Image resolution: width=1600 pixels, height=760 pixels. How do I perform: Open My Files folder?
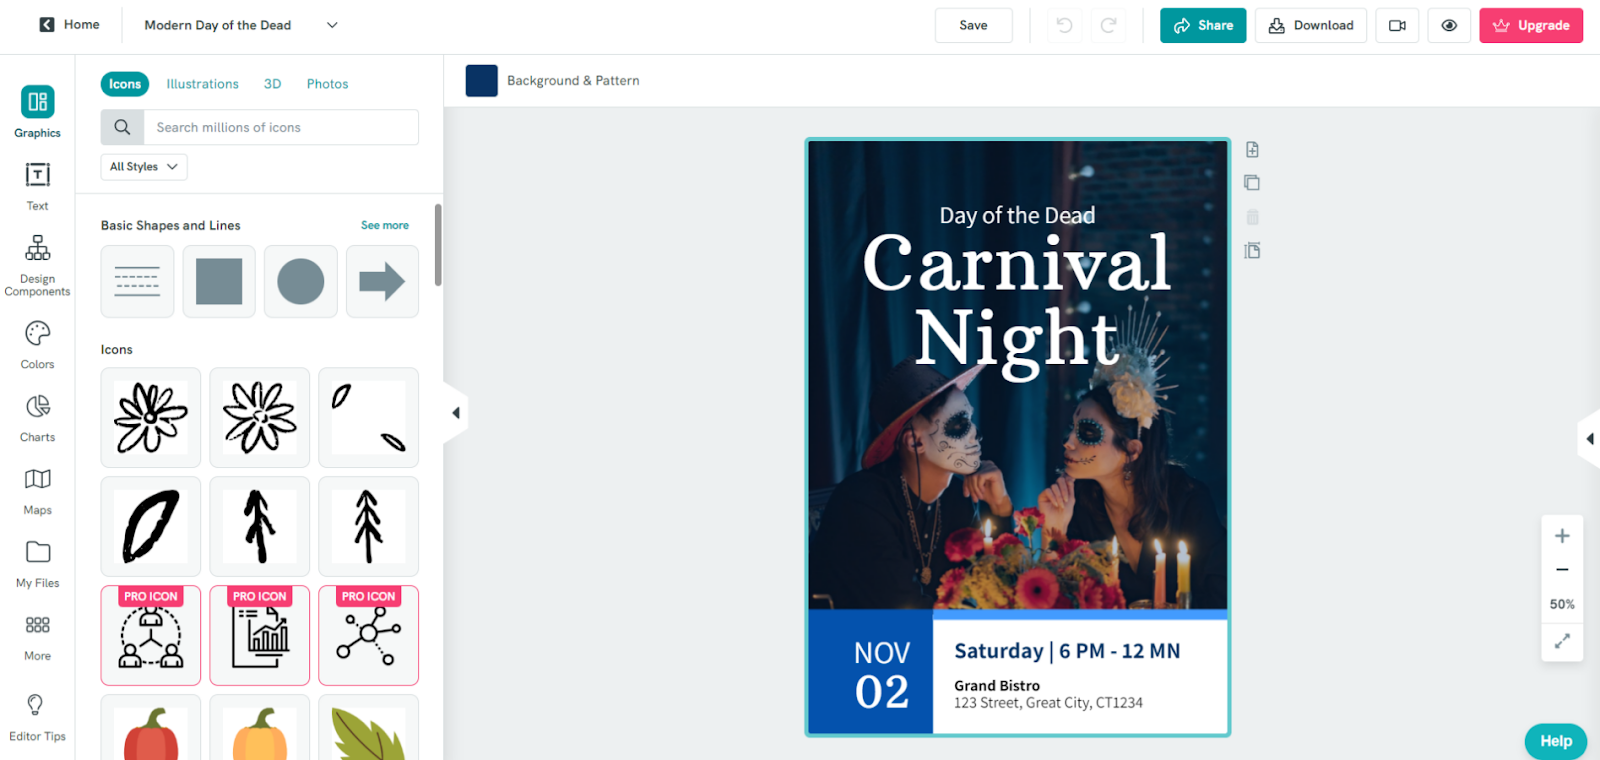(x=37, y=564)
